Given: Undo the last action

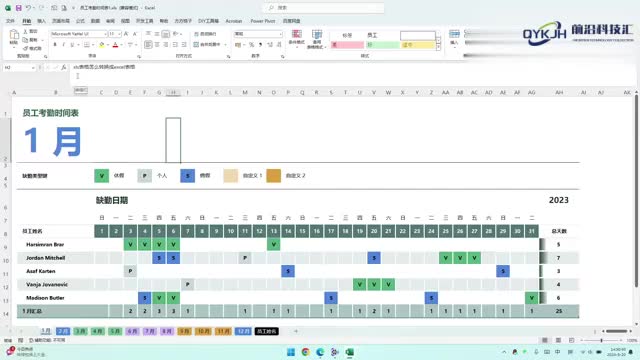Looking at the screenshot, I should pos(28,8).
